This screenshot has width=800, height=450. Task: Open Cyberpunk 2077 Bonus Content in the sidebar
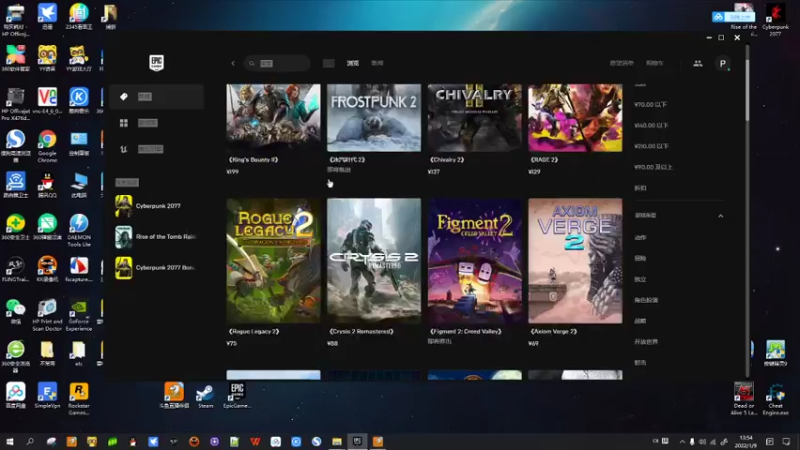[x=156, y=268]
